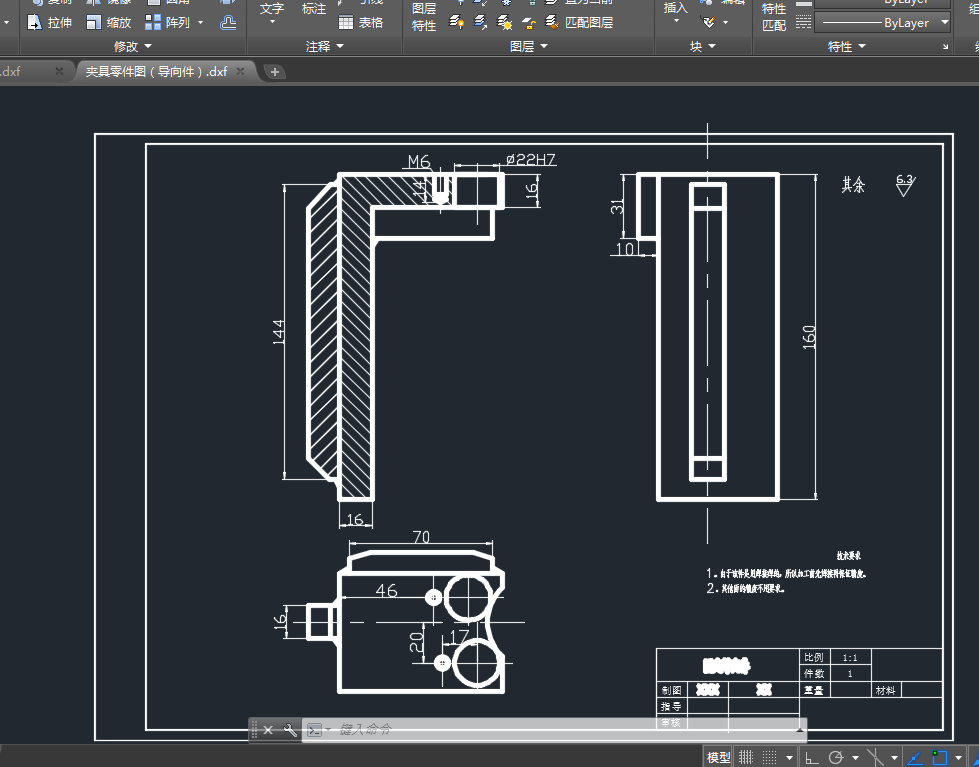
Task: Click Match Properties (特性匹配)
Action: click(774, 16)
